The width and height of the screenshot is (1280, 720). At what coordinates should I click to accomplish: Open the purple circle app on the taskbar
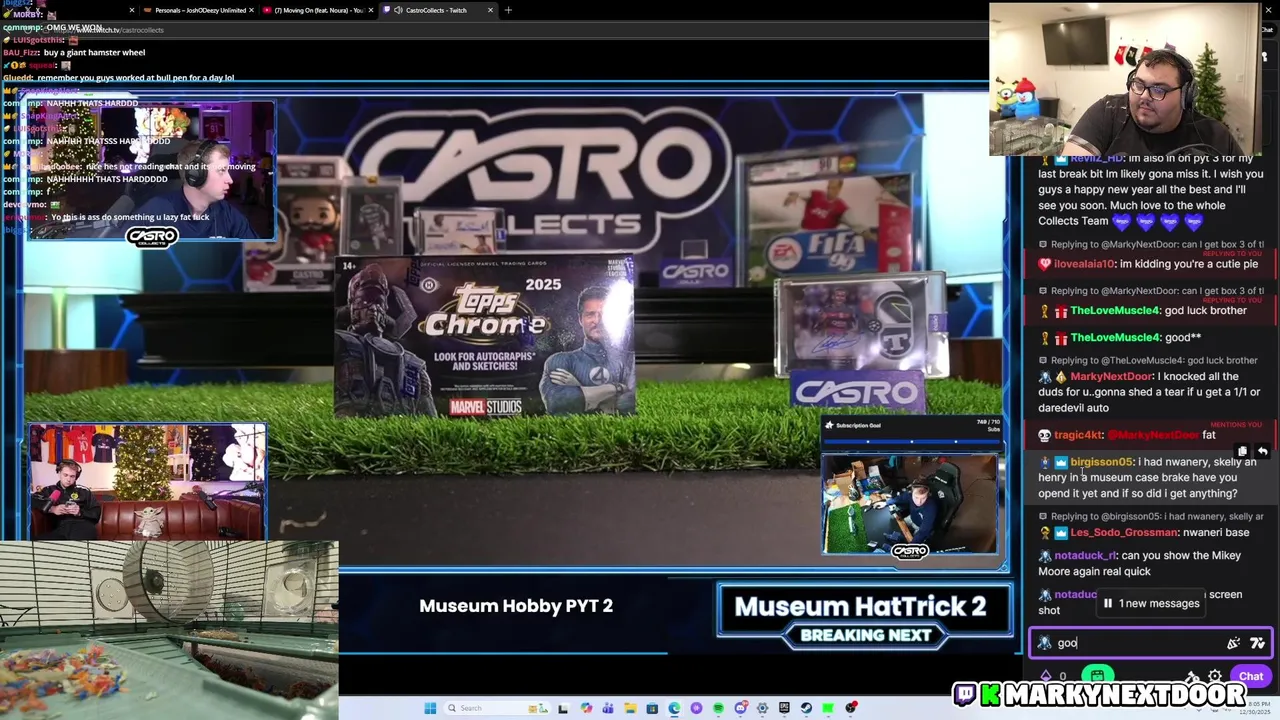click(696, 708)
